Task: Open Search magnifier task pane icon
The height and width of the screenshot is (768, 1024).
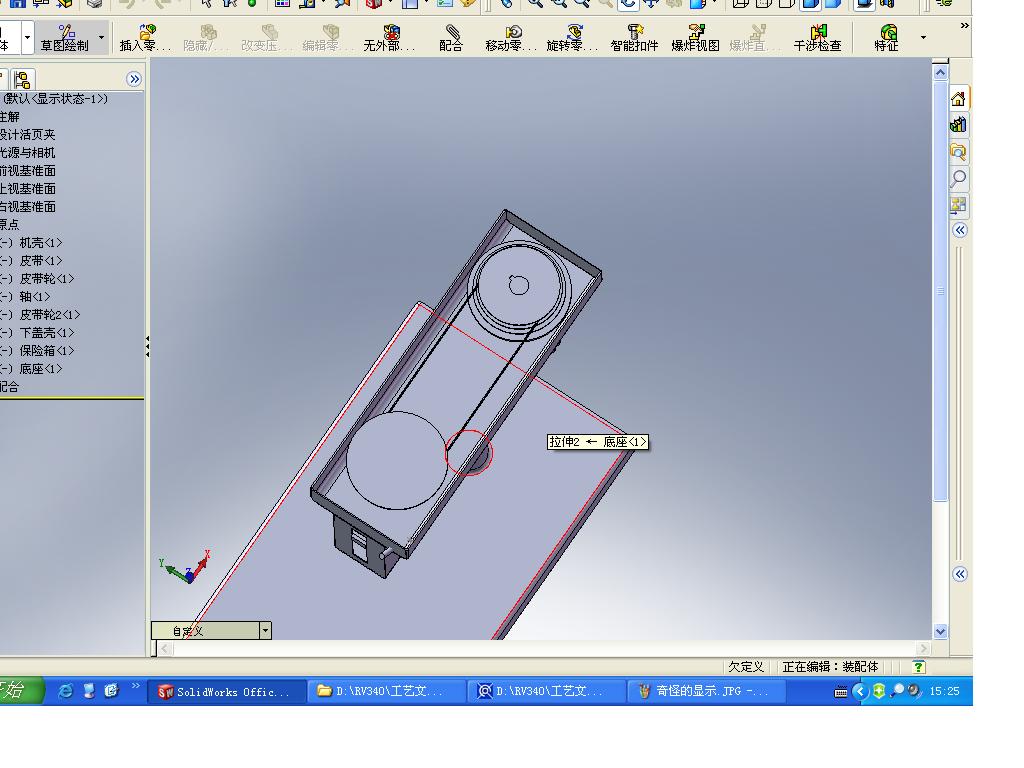Action: 958,178
